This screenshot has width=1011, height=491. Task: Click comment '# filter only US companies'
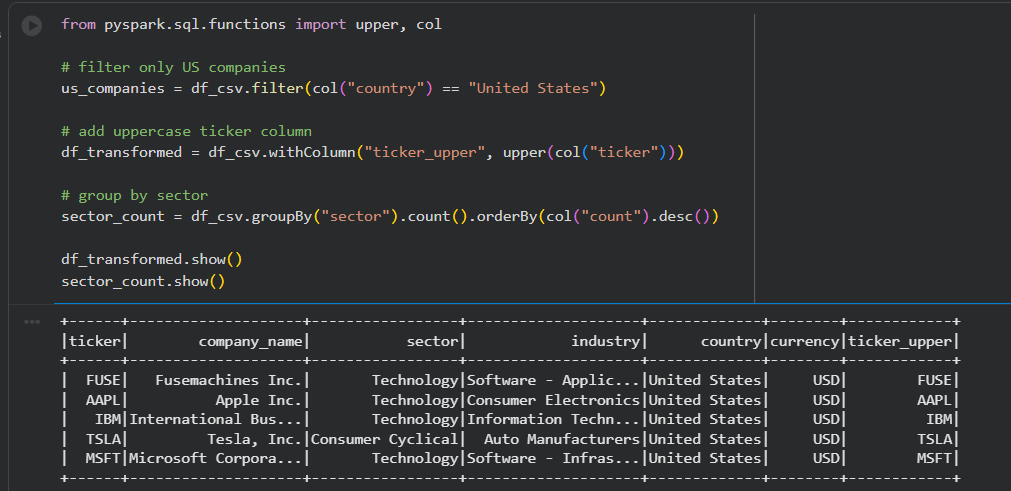click(173, 67)
